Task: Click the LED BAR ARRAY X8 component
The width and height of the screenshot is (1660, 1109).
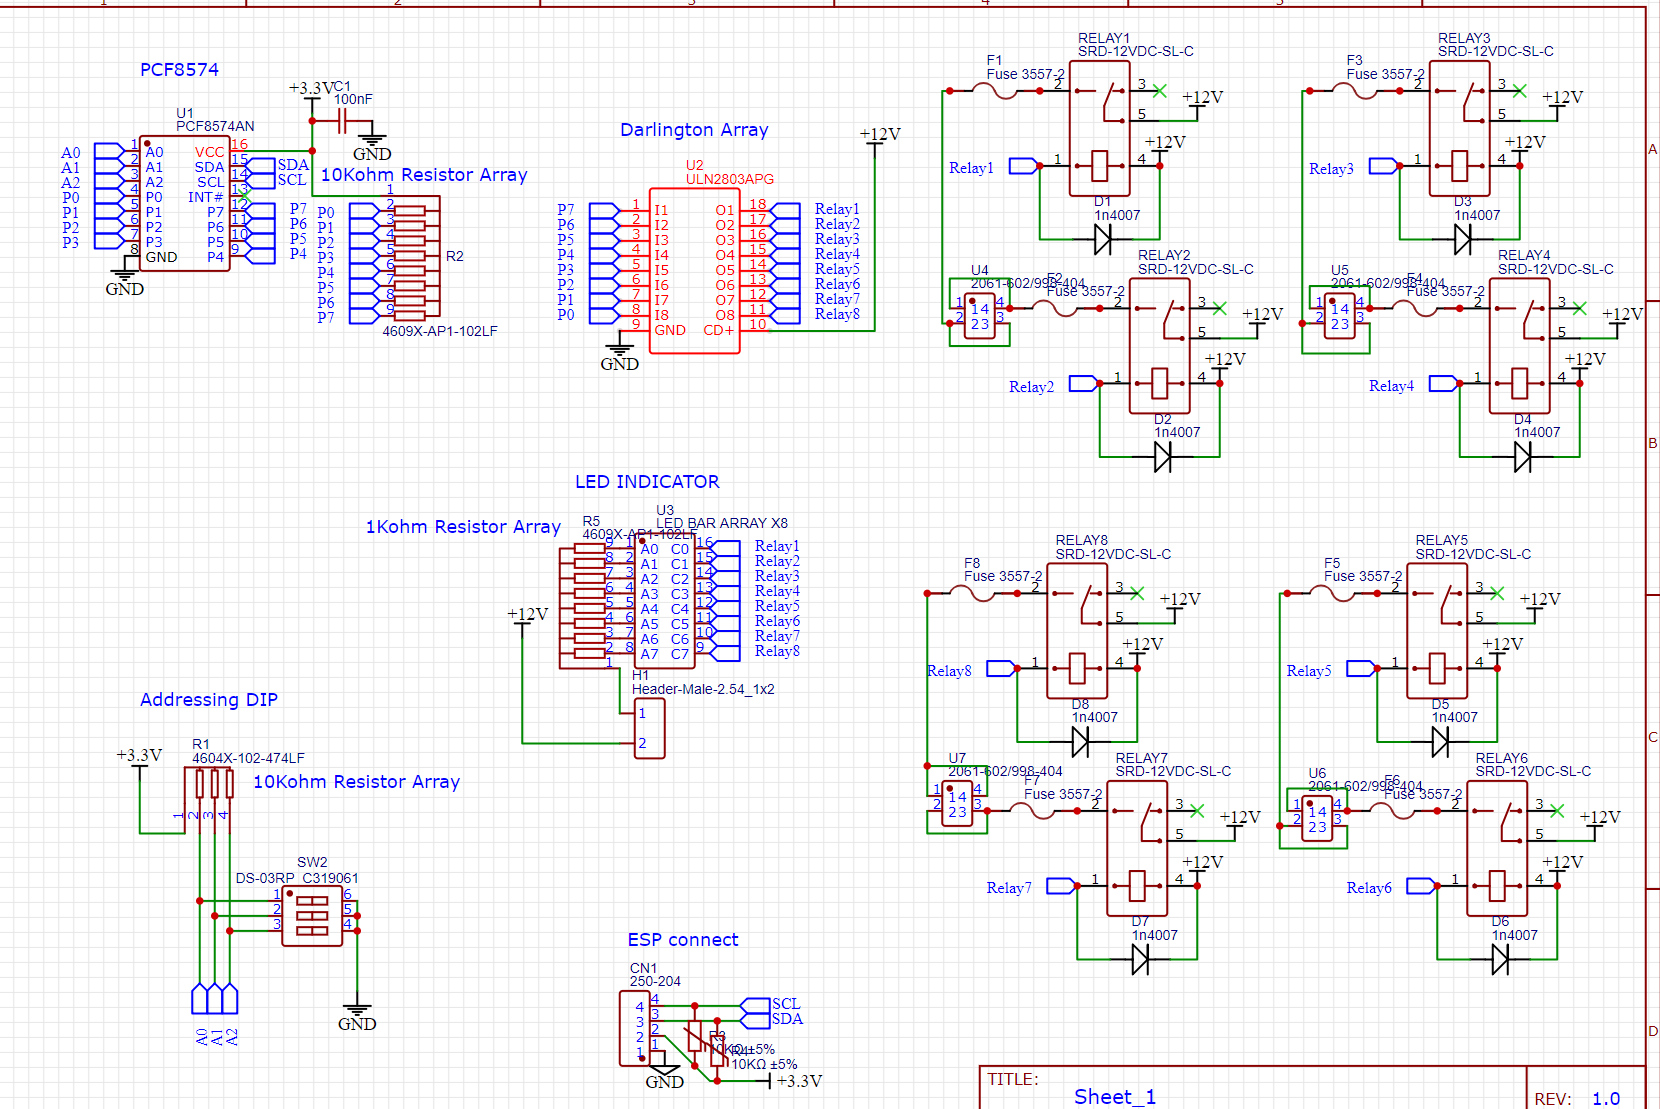Action: (665, 600)
